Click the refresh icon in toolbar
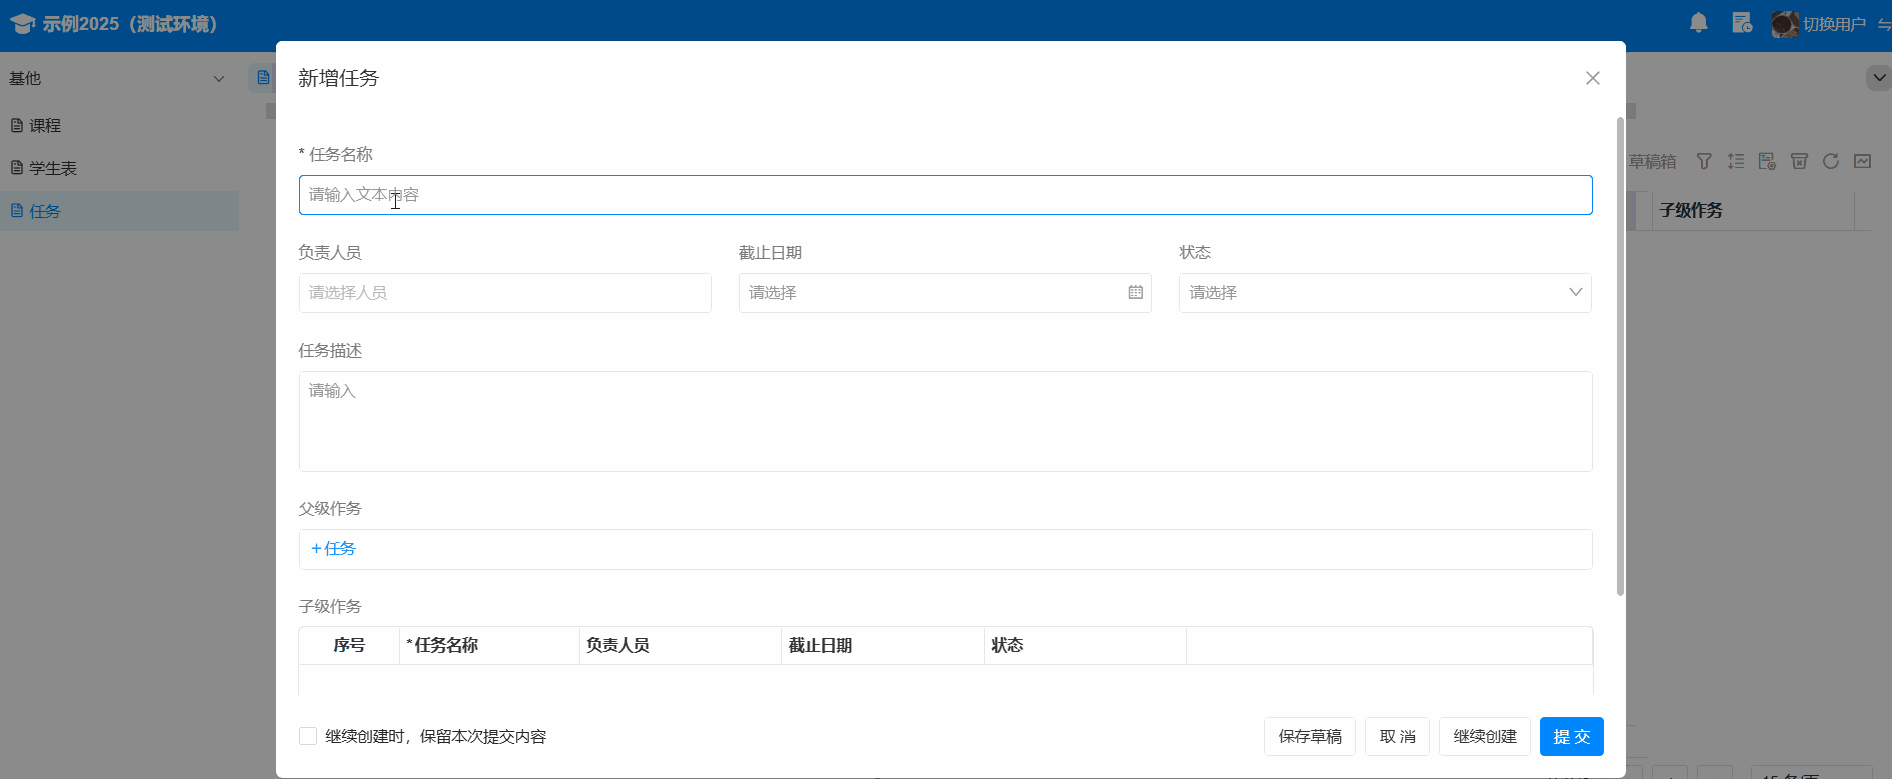1892x779 pixels. 1830,161
